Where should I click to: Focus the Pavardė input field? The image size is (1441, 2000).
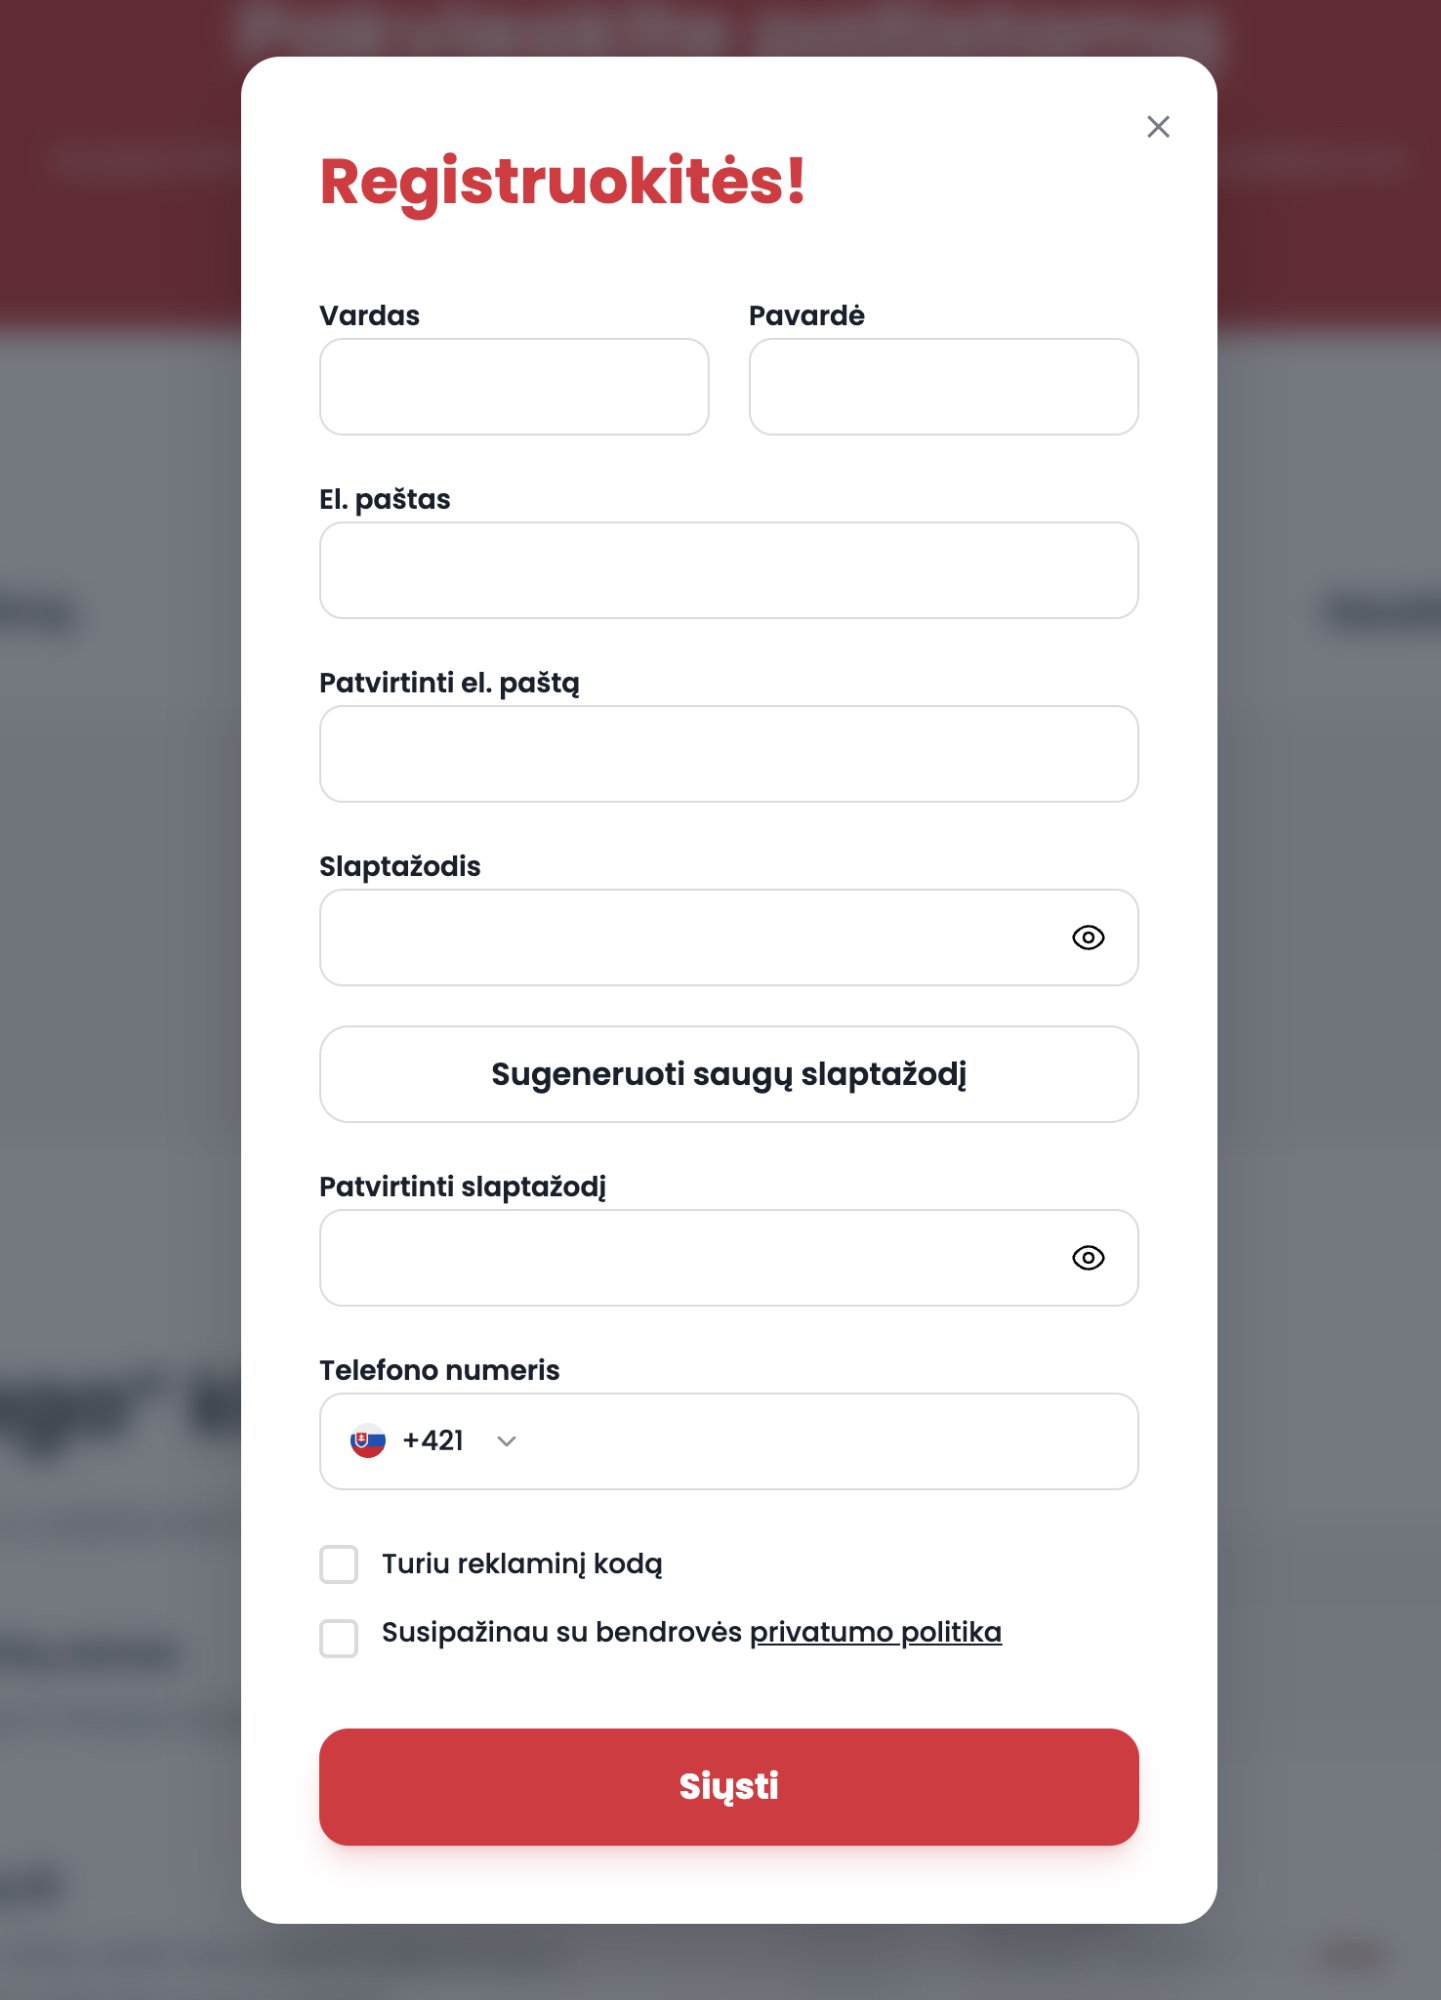tap(944, 387)
